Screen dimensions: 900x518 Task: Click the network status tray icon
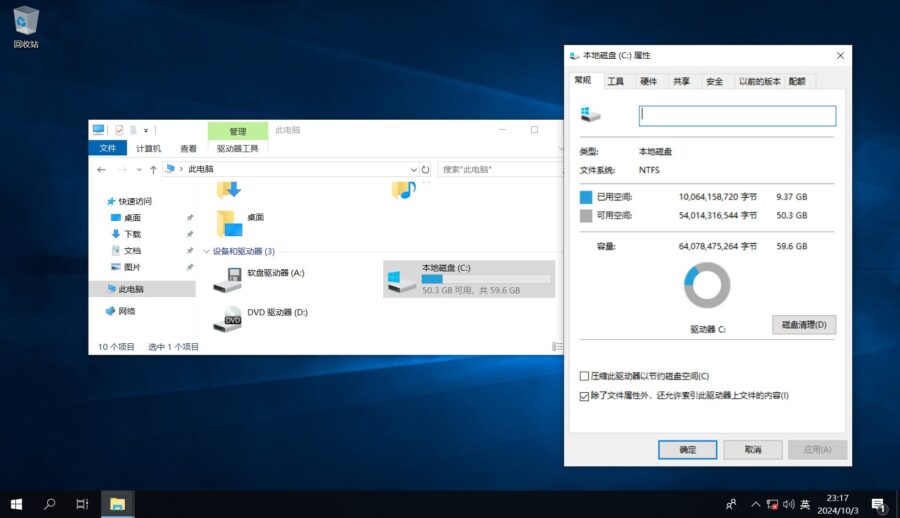coord(772,504)
